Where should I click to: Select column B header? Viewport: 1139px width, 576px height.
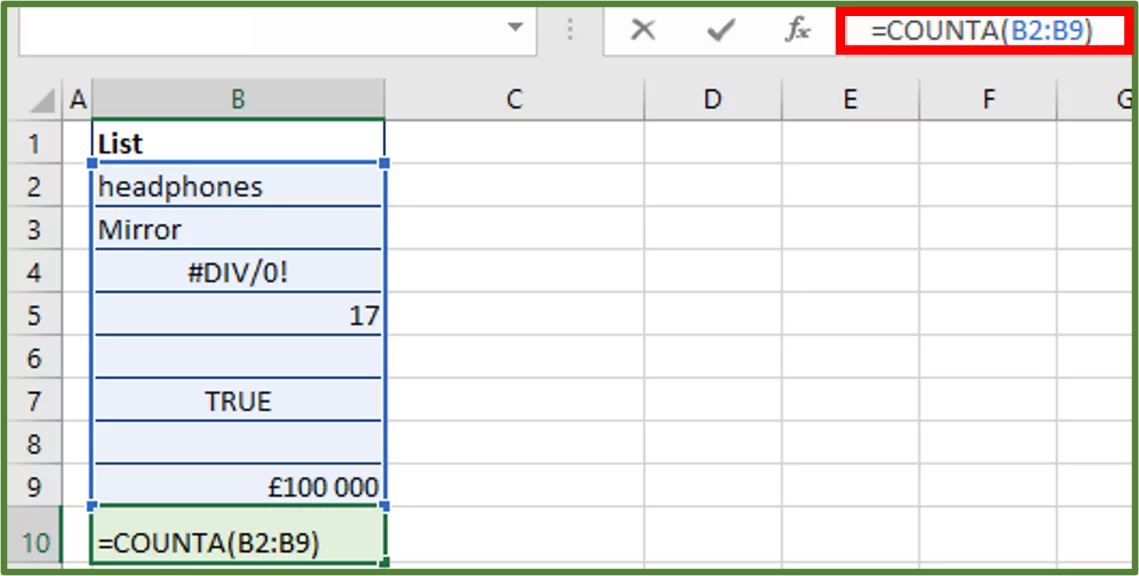[x=237, y=98]
